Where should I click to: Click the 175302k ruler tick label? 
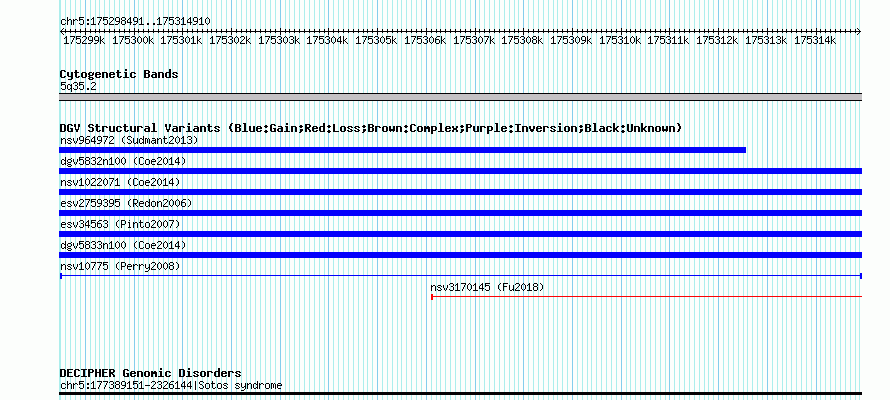pyautogui.click(x=230, y=40)
